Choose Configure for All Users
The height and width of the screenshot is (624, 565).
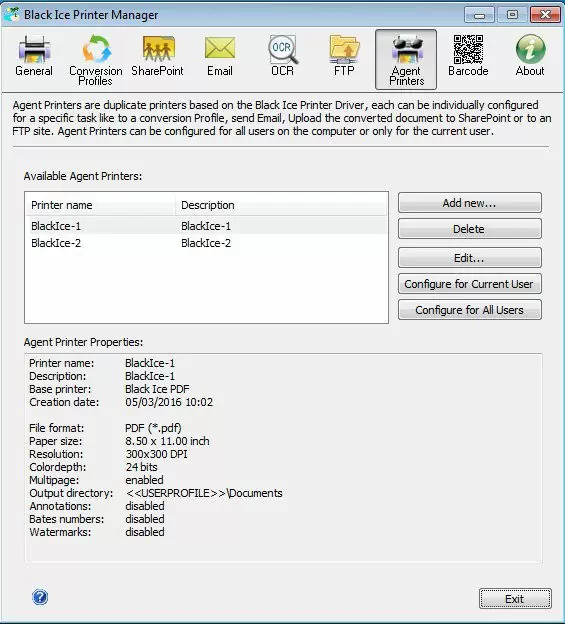click(x=470, y=310)
